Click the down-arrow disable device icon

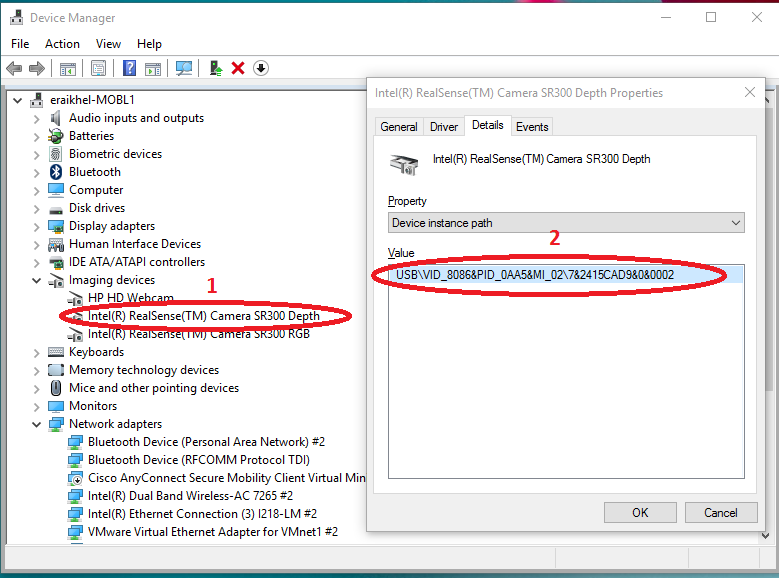(261, 68)
